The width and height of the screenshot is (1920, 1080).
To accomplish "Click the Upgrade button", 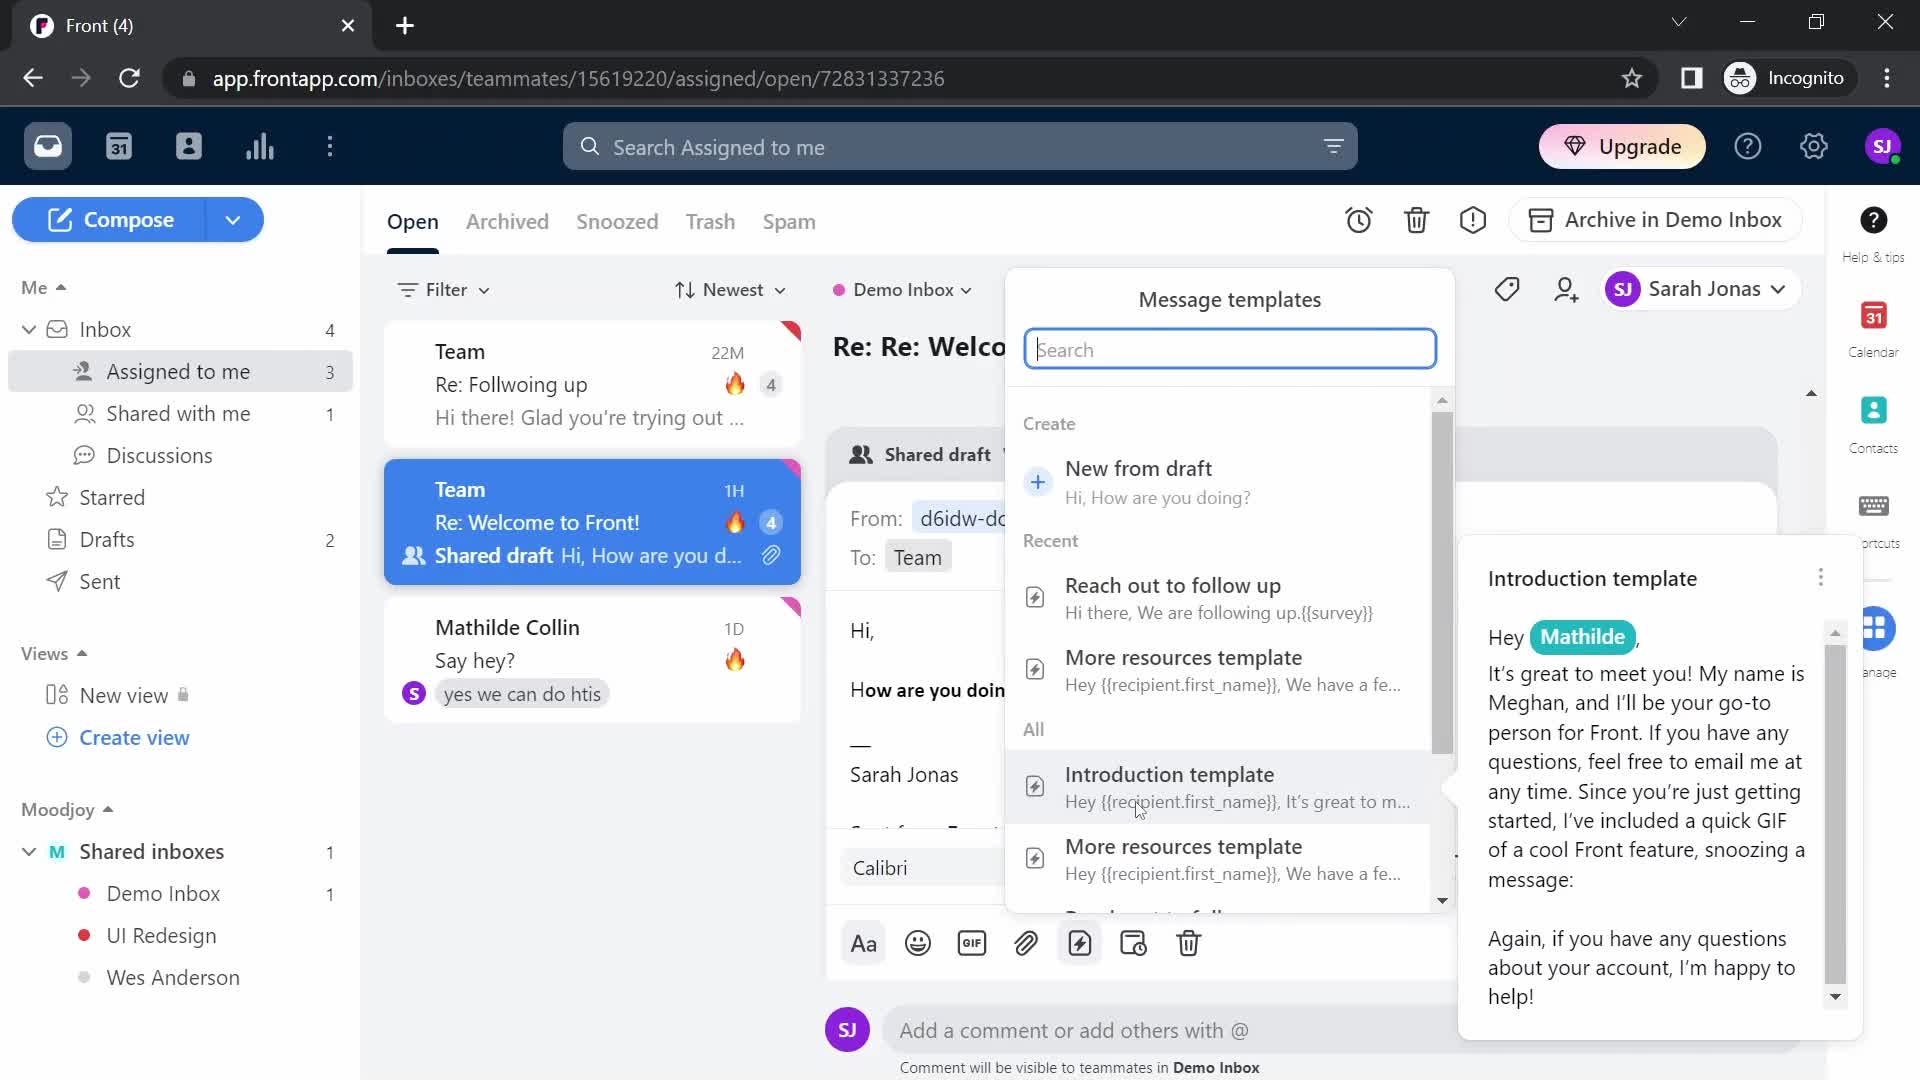I will click(x=1622, y=147).
